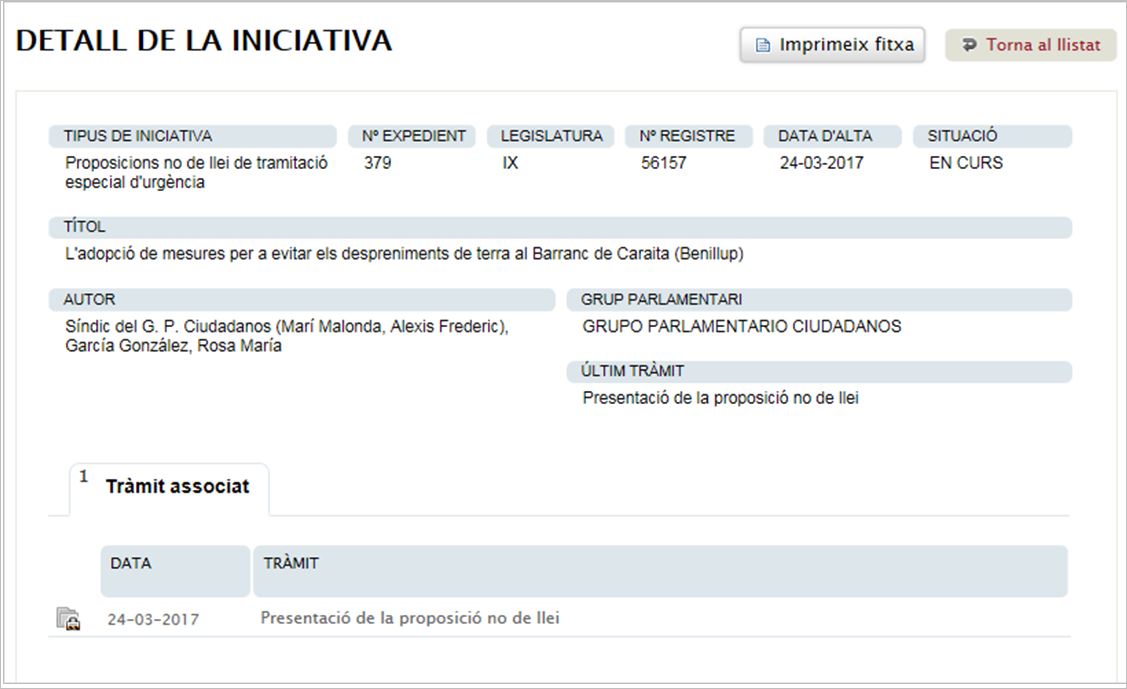The height and width of the screenshot is (689, 1127).
Task: Click the GRUPO PARLAMENTARIO CIUDADANOS value
Action: pyautogui.click(x=741, y=326)
